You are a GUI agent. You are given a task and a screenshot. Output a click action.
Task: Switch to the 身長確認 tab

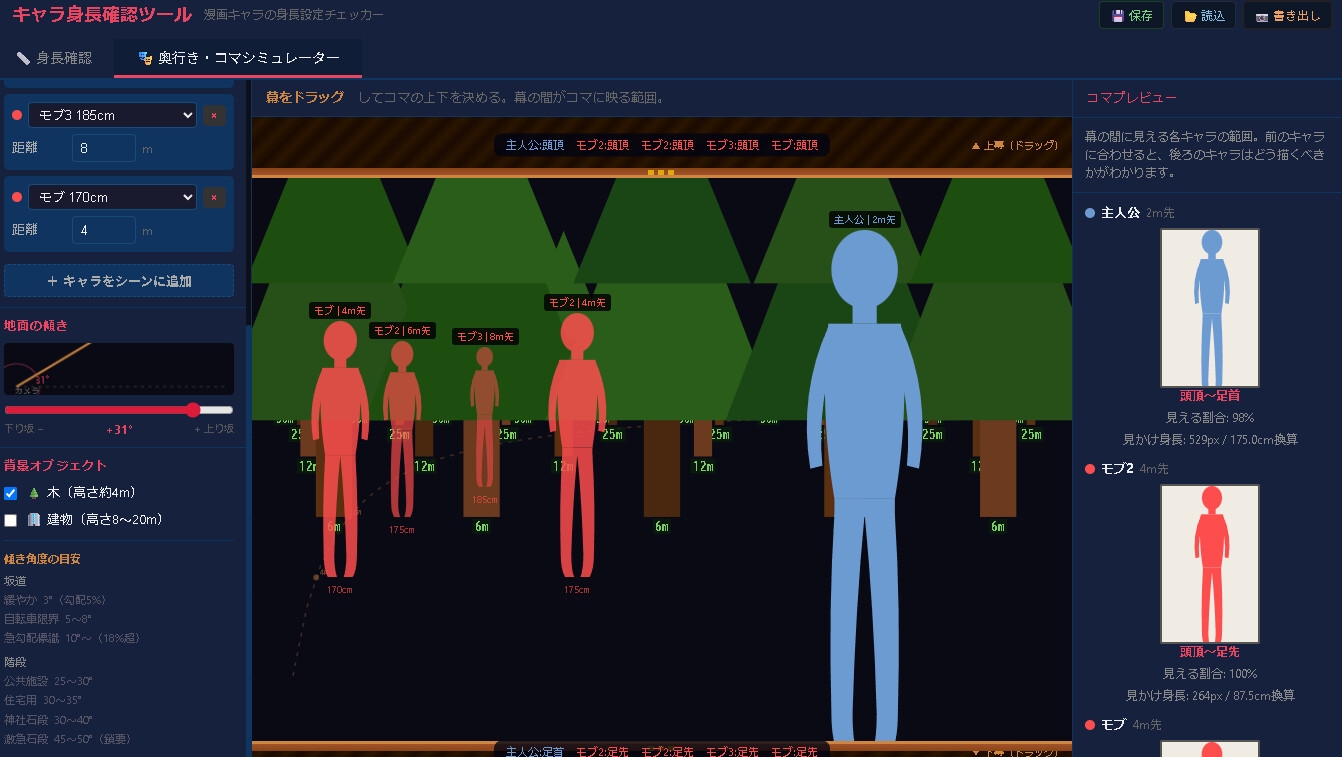pyautogui.click(x=54, y=58)
